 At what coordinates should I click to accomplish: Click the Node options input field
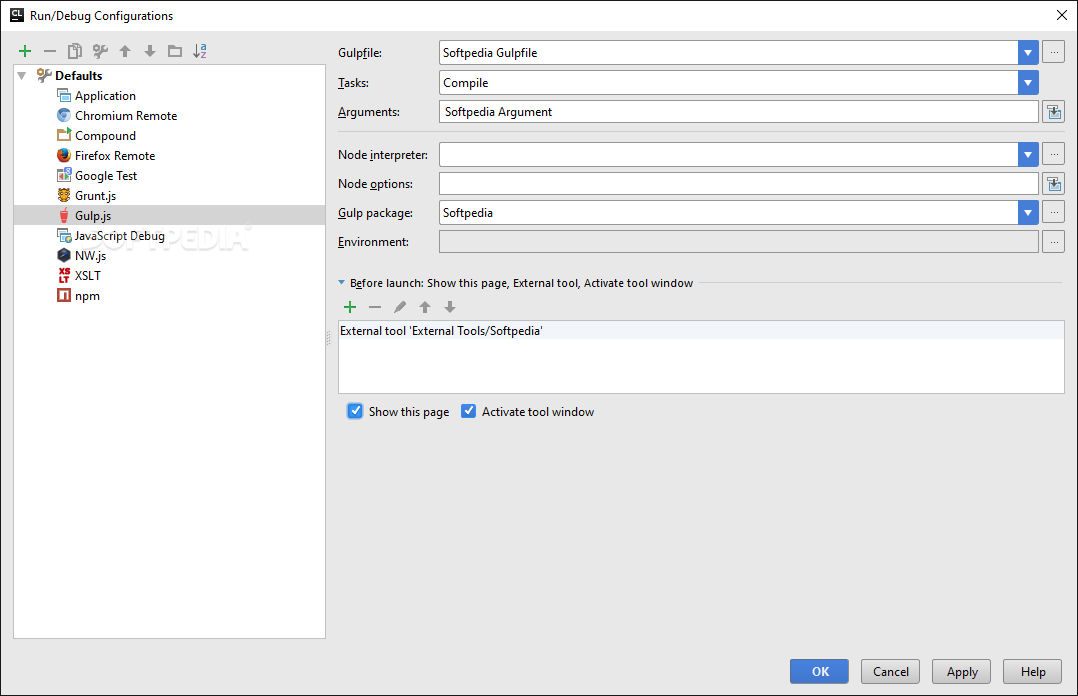(738, 184)
